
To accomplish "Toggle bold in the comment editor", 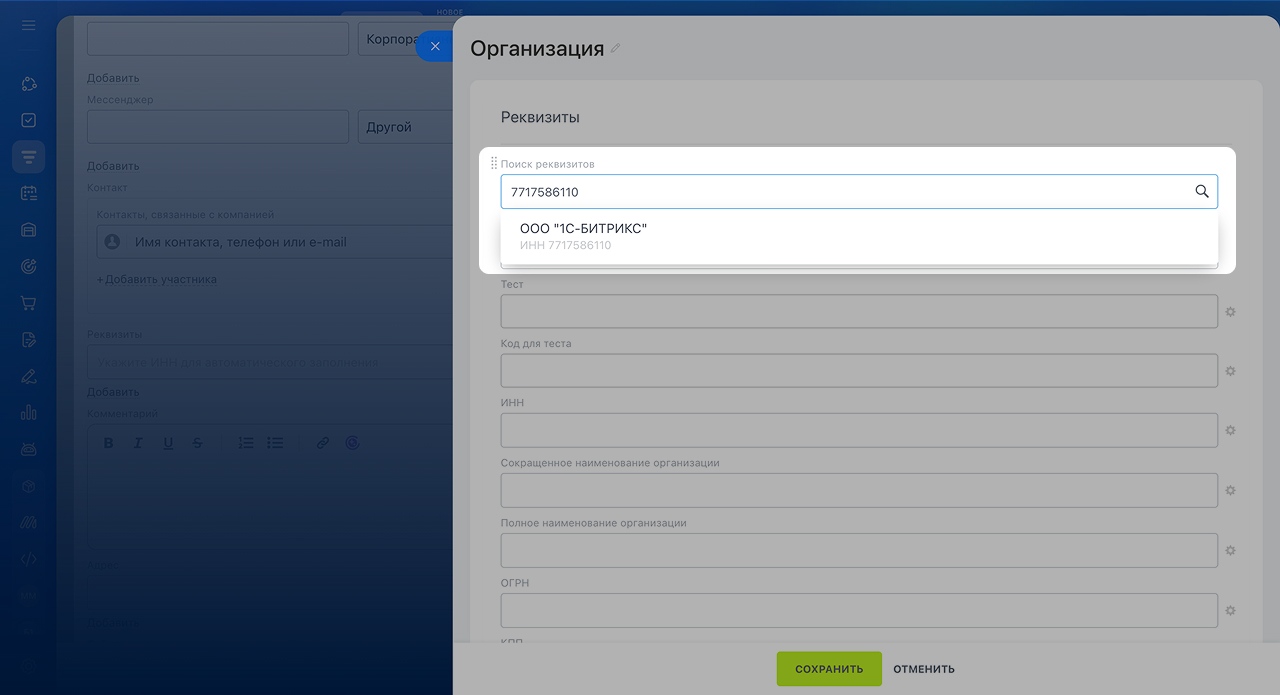I will click(109, 443).
